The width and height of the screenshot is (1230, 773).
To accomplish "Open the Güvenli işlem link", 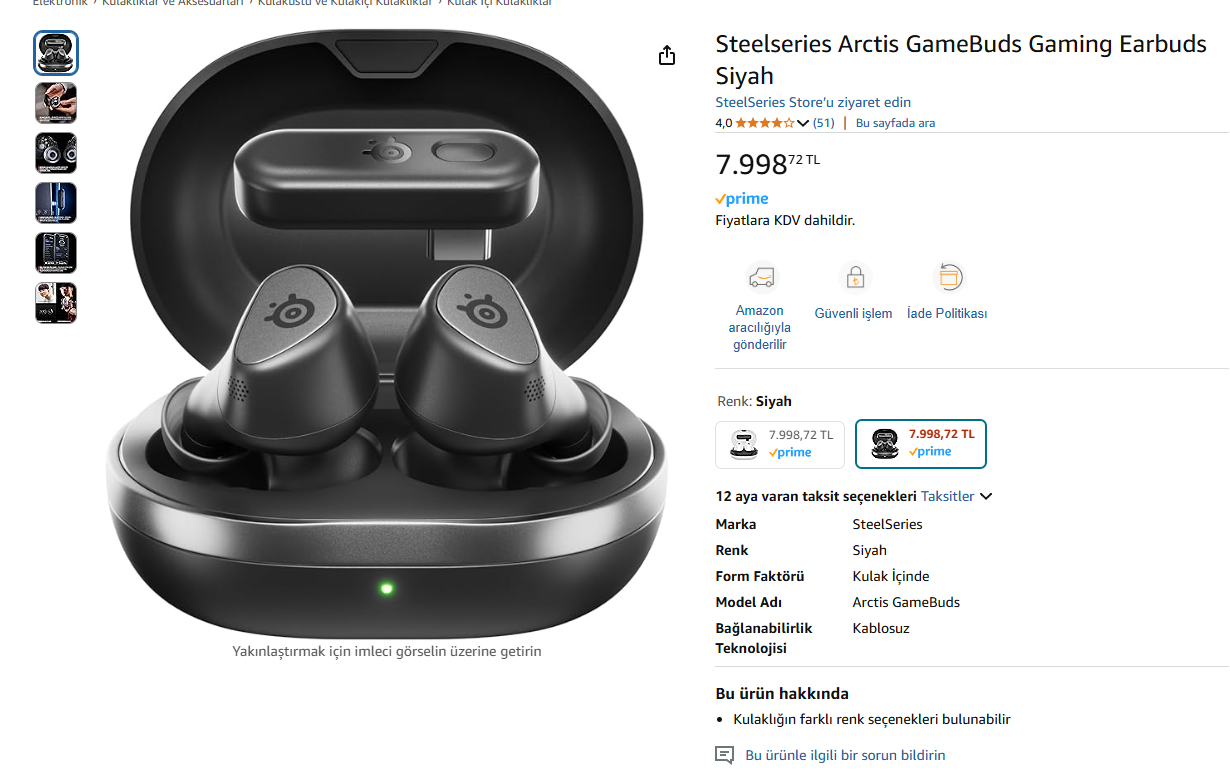I will pyautogui.click(x=853, y=313).
